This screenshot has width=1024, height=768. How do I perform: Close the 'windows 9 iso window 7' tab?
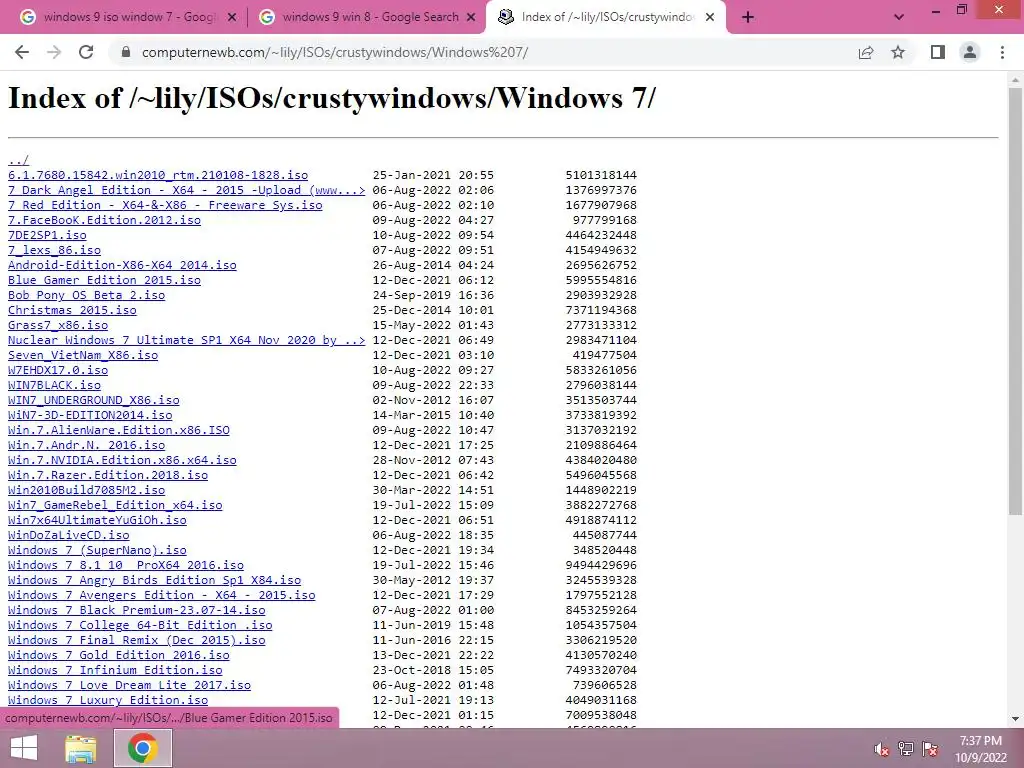click(x=232, y=18)
